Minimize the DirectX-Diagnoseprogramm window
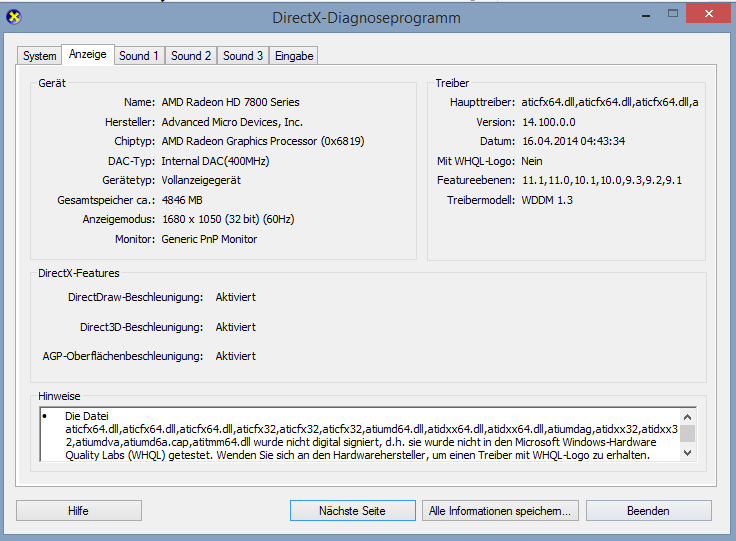 point(646,15)
